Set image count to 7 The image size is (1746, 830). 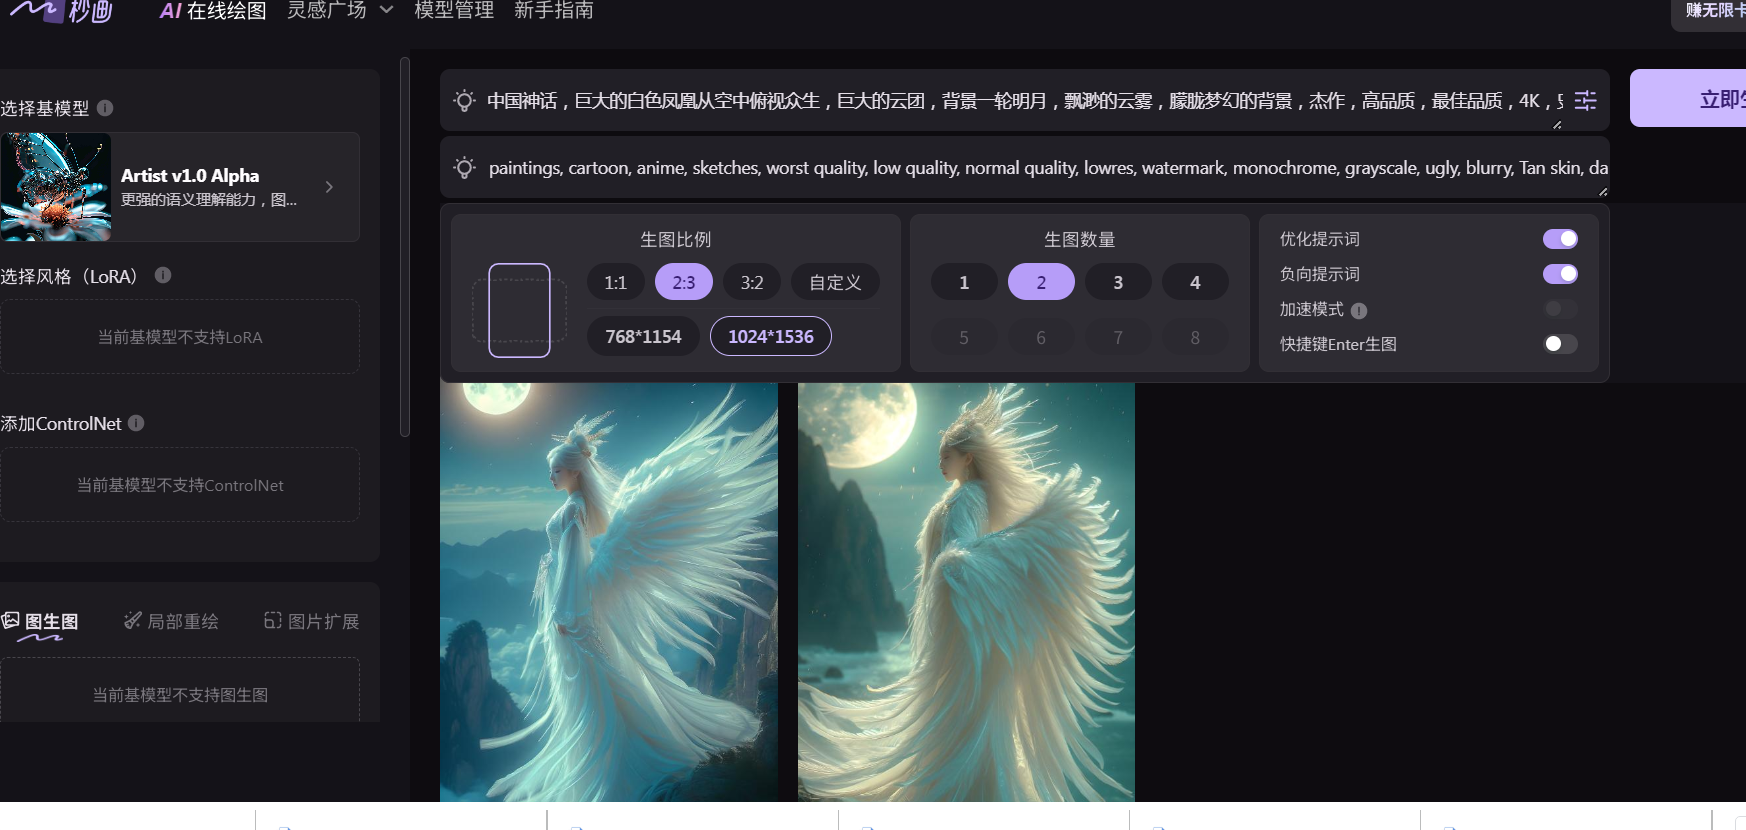[1118, 337]
